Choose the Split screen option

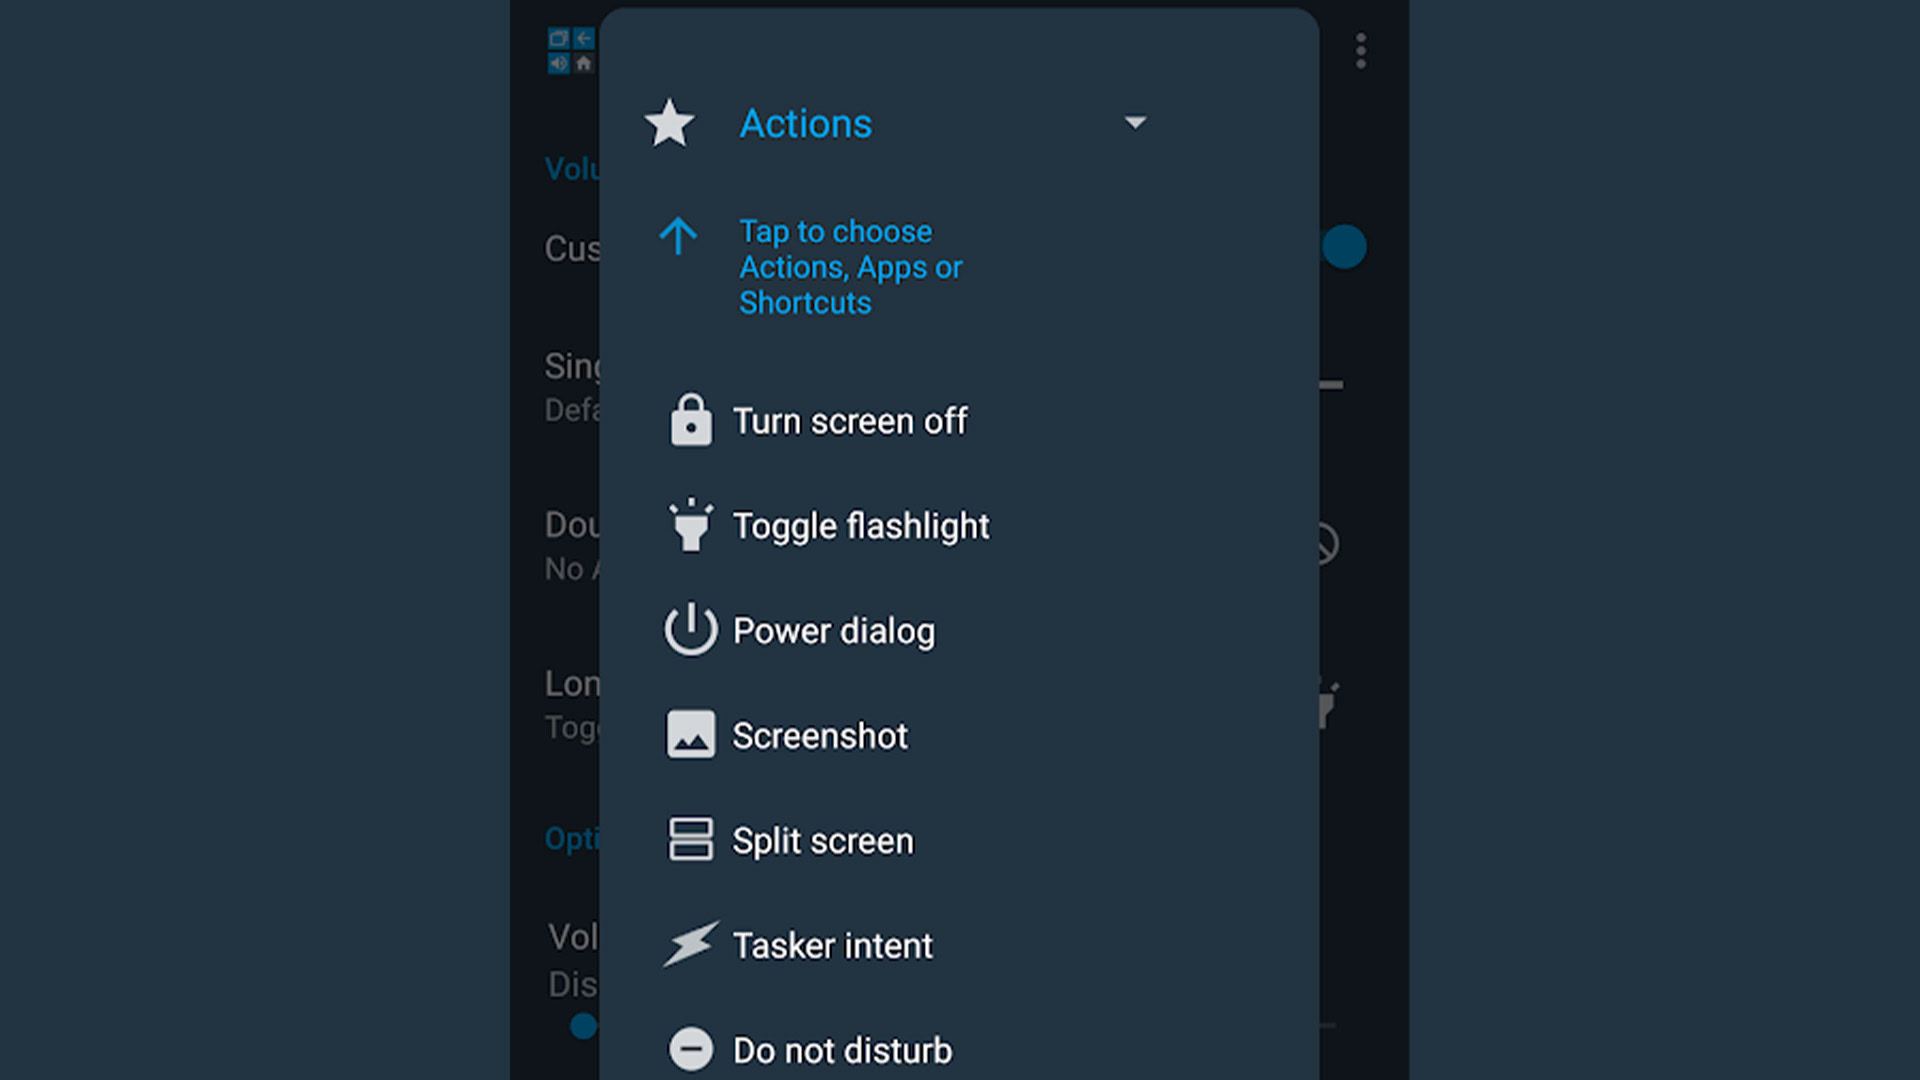tap(823, 841)
